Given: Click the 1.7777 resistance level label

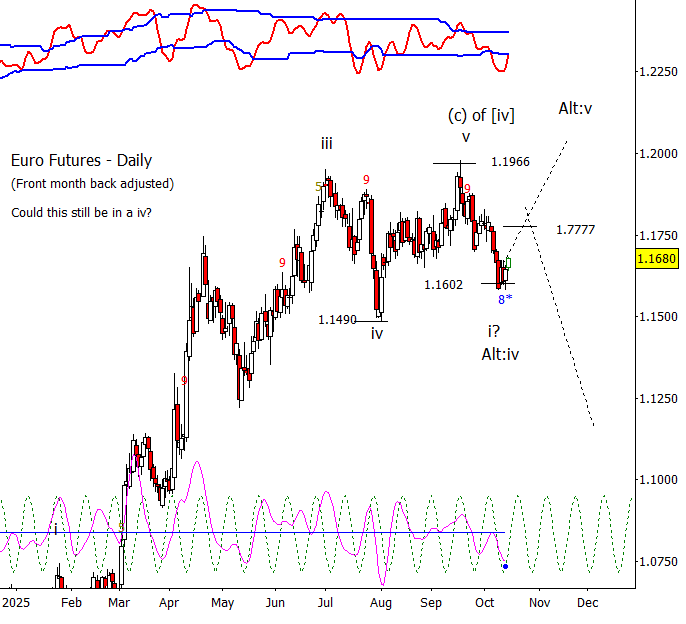Looking at the screenshot, I should pyautogui.click(x=575, y=230).
